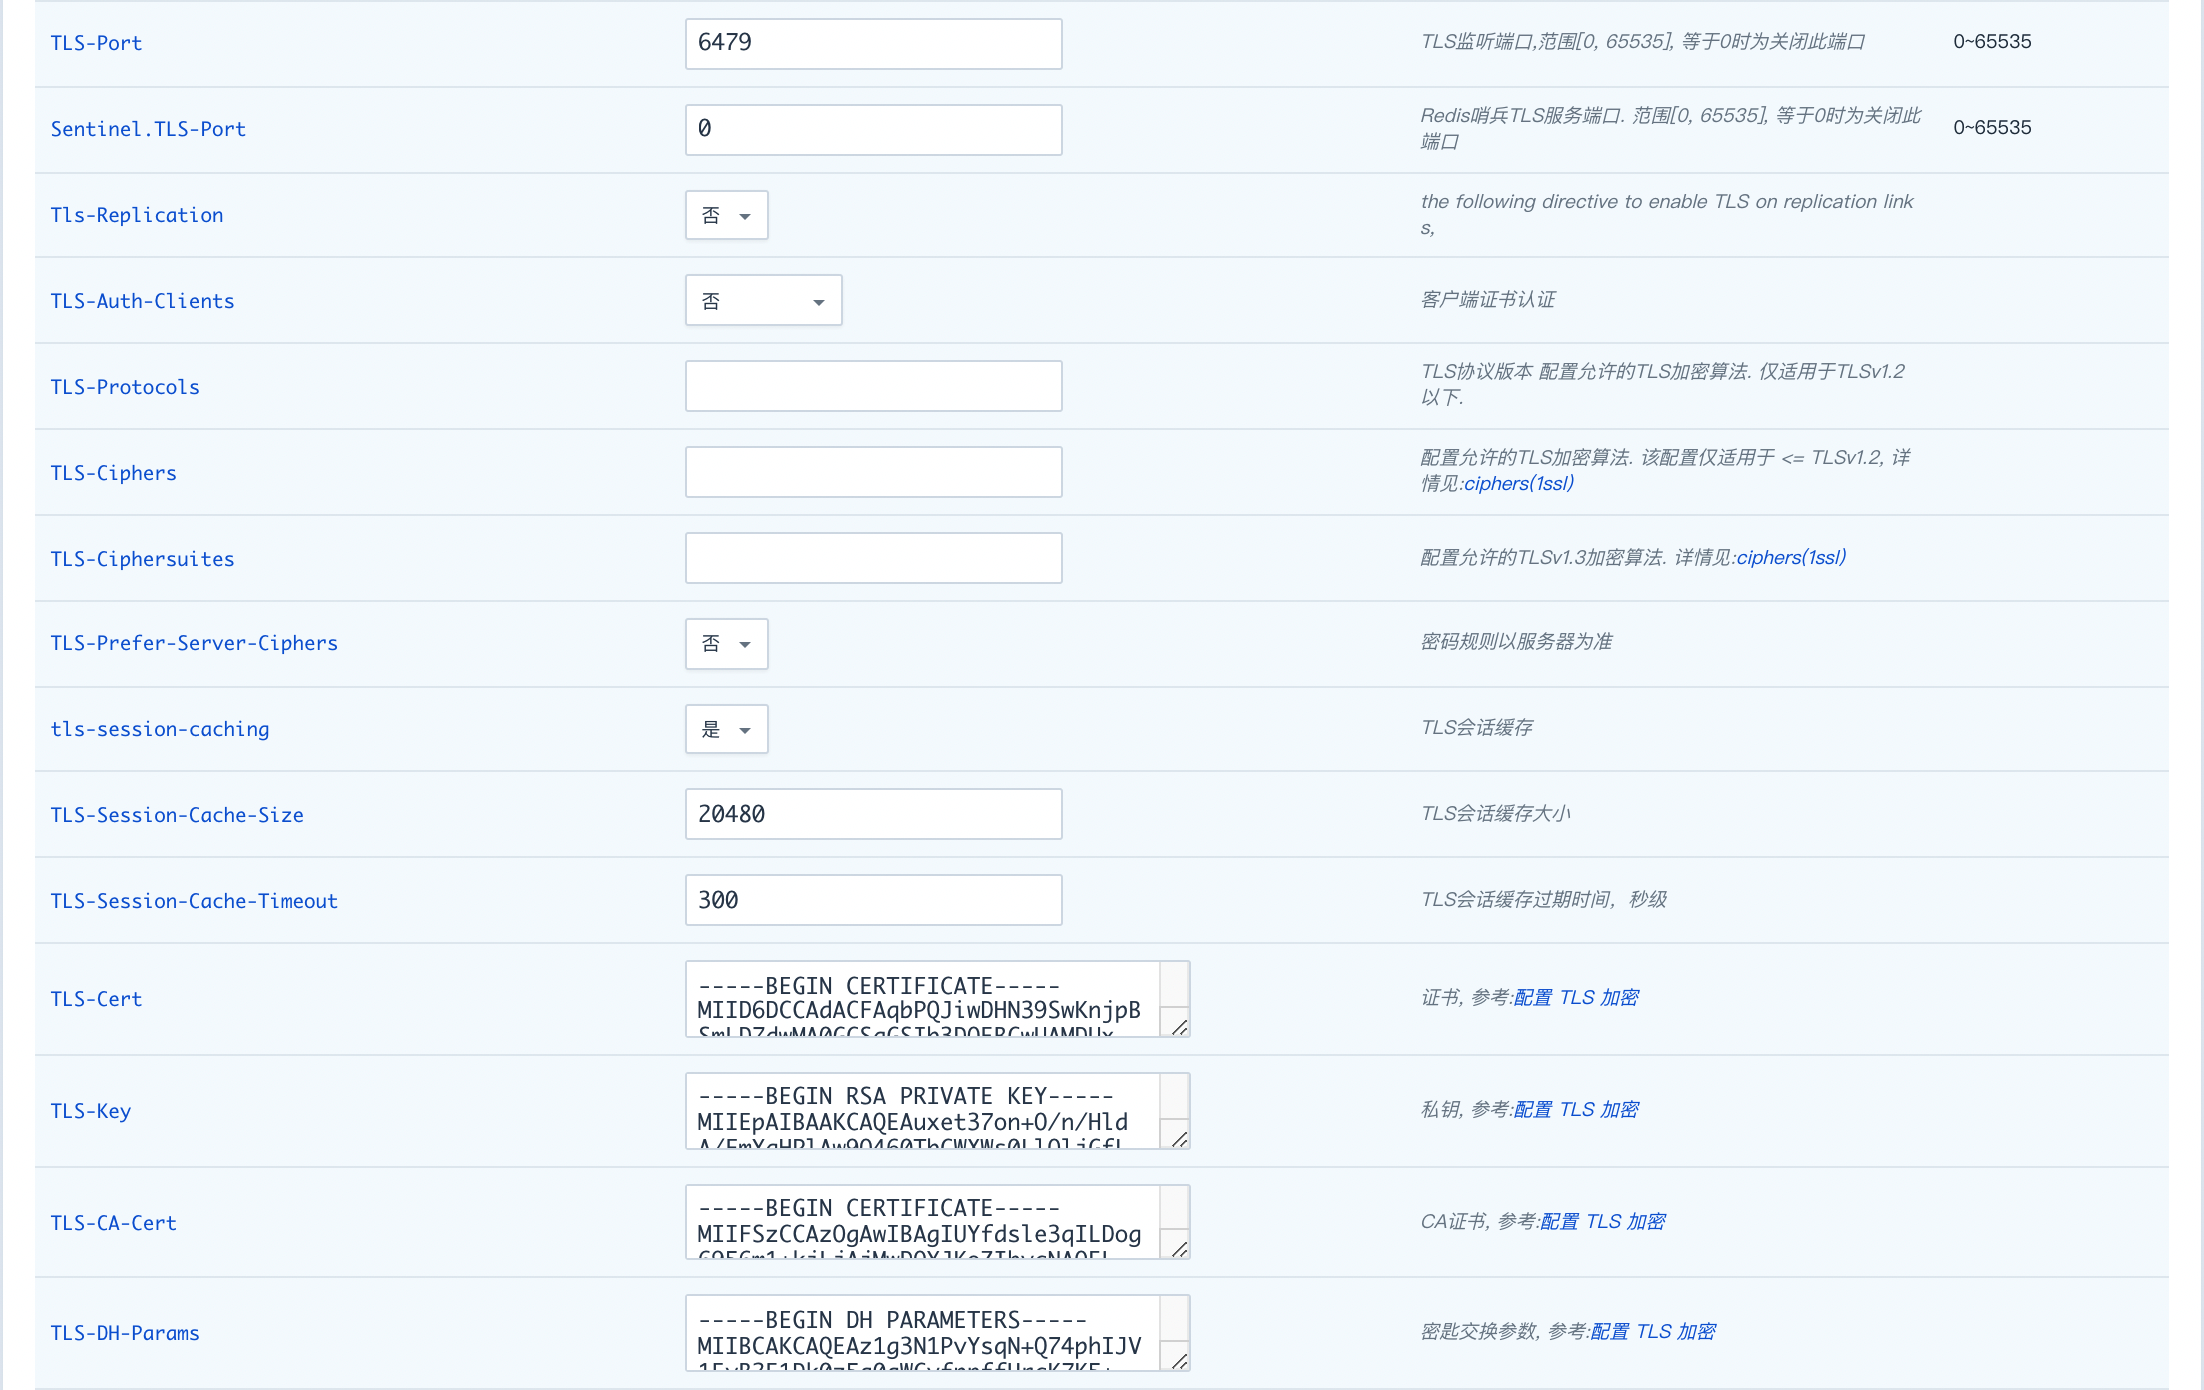
Task: Click the tls-session-caching label
Action: pyautogui.click(x=160, y=729)
